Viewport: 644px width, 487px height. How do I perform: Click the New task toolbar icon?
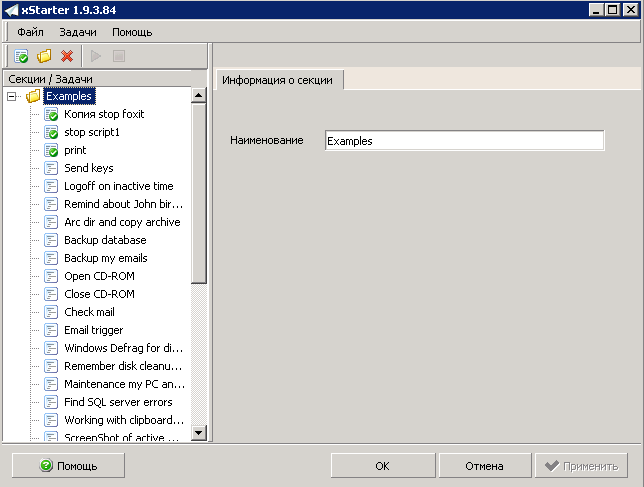point(21,56)
